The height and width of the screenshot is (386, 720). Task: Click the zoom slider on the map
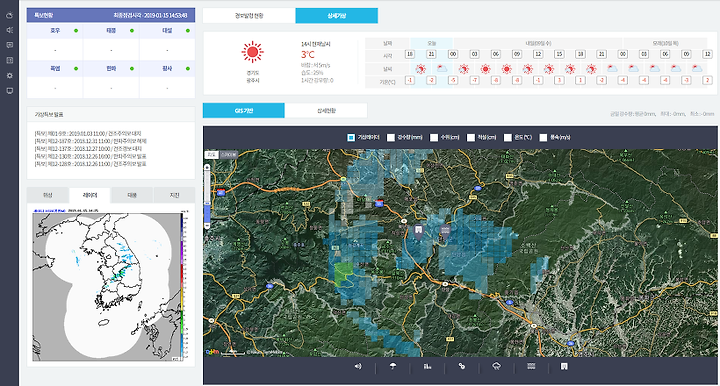pyautogui.click(x=207, y=196)
